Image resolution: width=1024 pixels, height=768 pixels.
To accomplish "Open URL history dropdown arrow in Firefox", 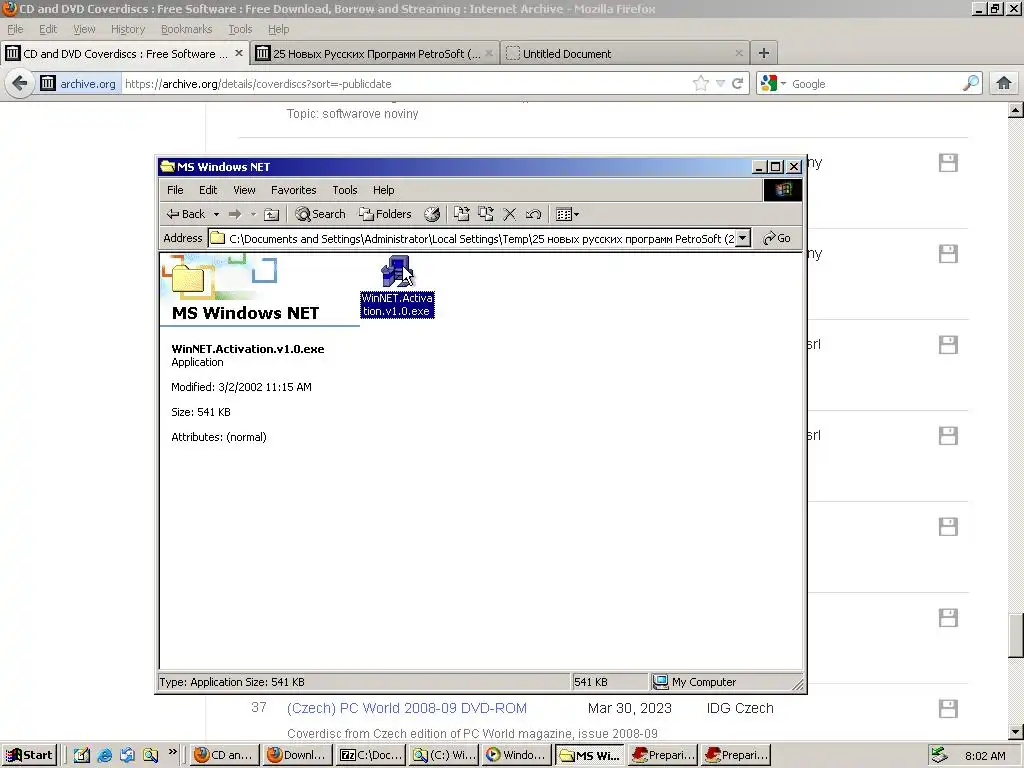I will [x=720, y=84].
